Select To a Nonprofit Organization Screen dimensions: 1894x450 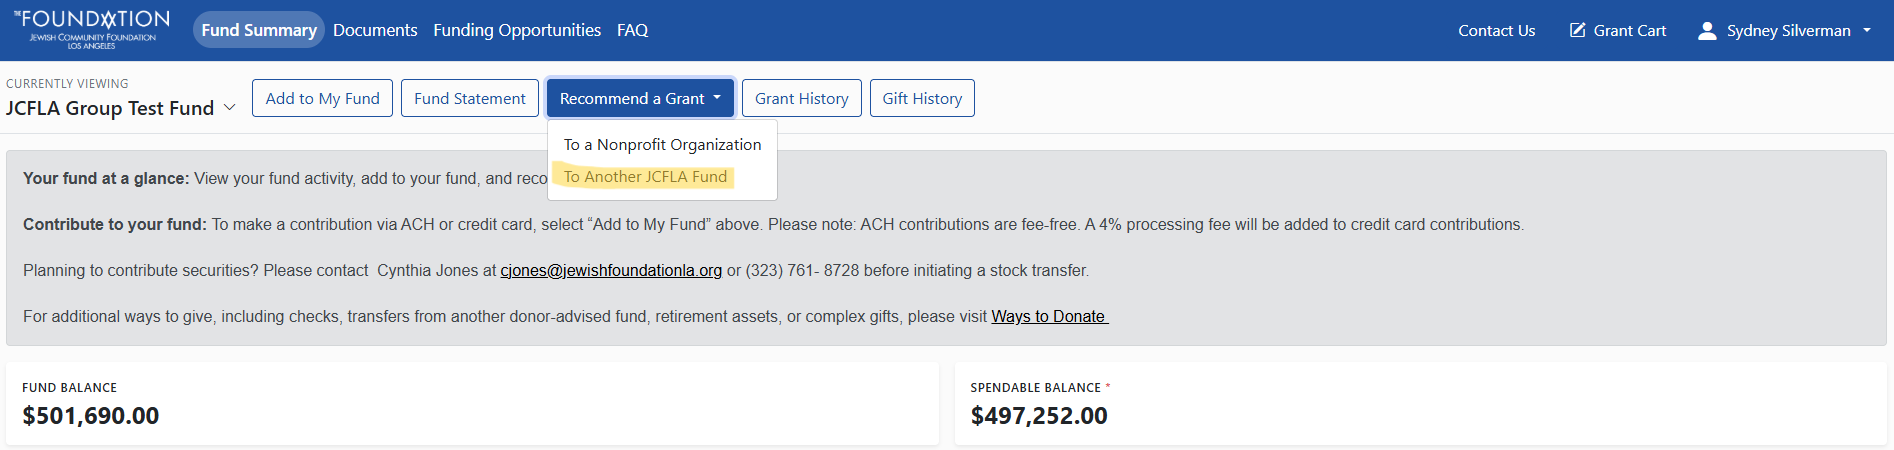point(662,144)
